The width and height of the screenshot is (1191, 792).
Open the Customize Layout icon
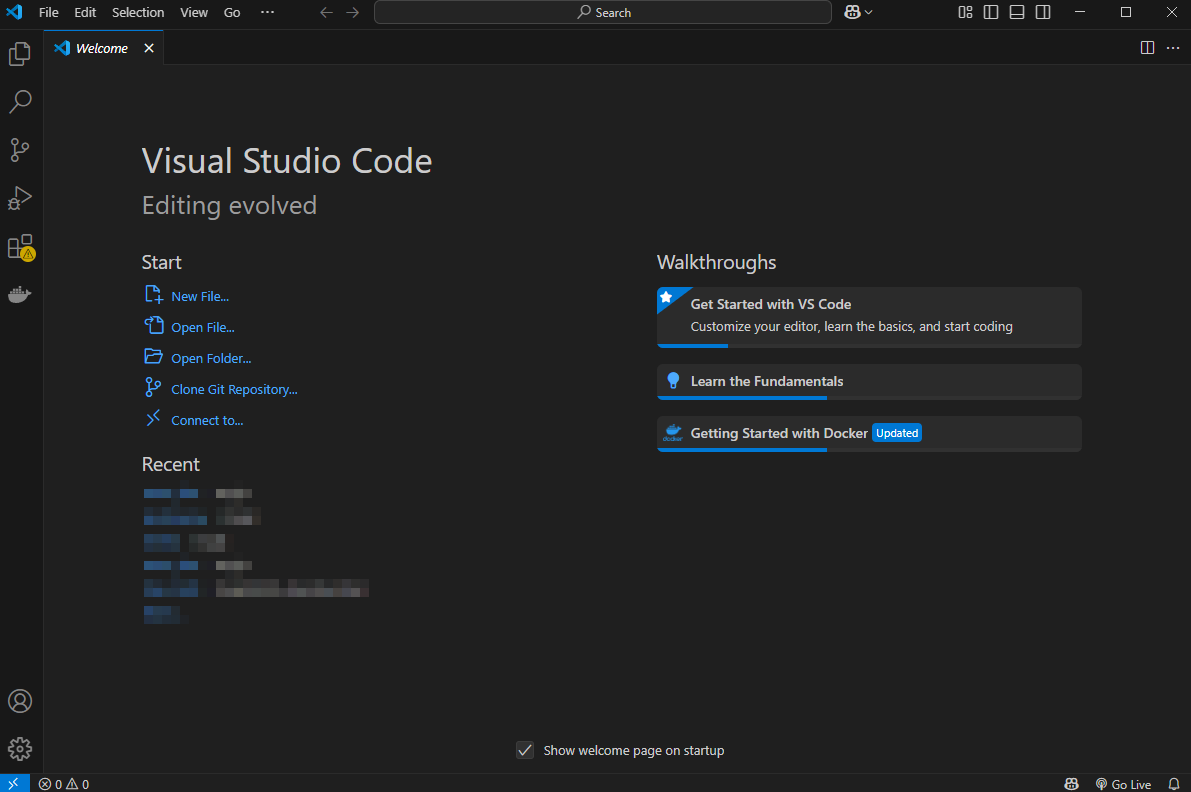click(x=965, y=12)
